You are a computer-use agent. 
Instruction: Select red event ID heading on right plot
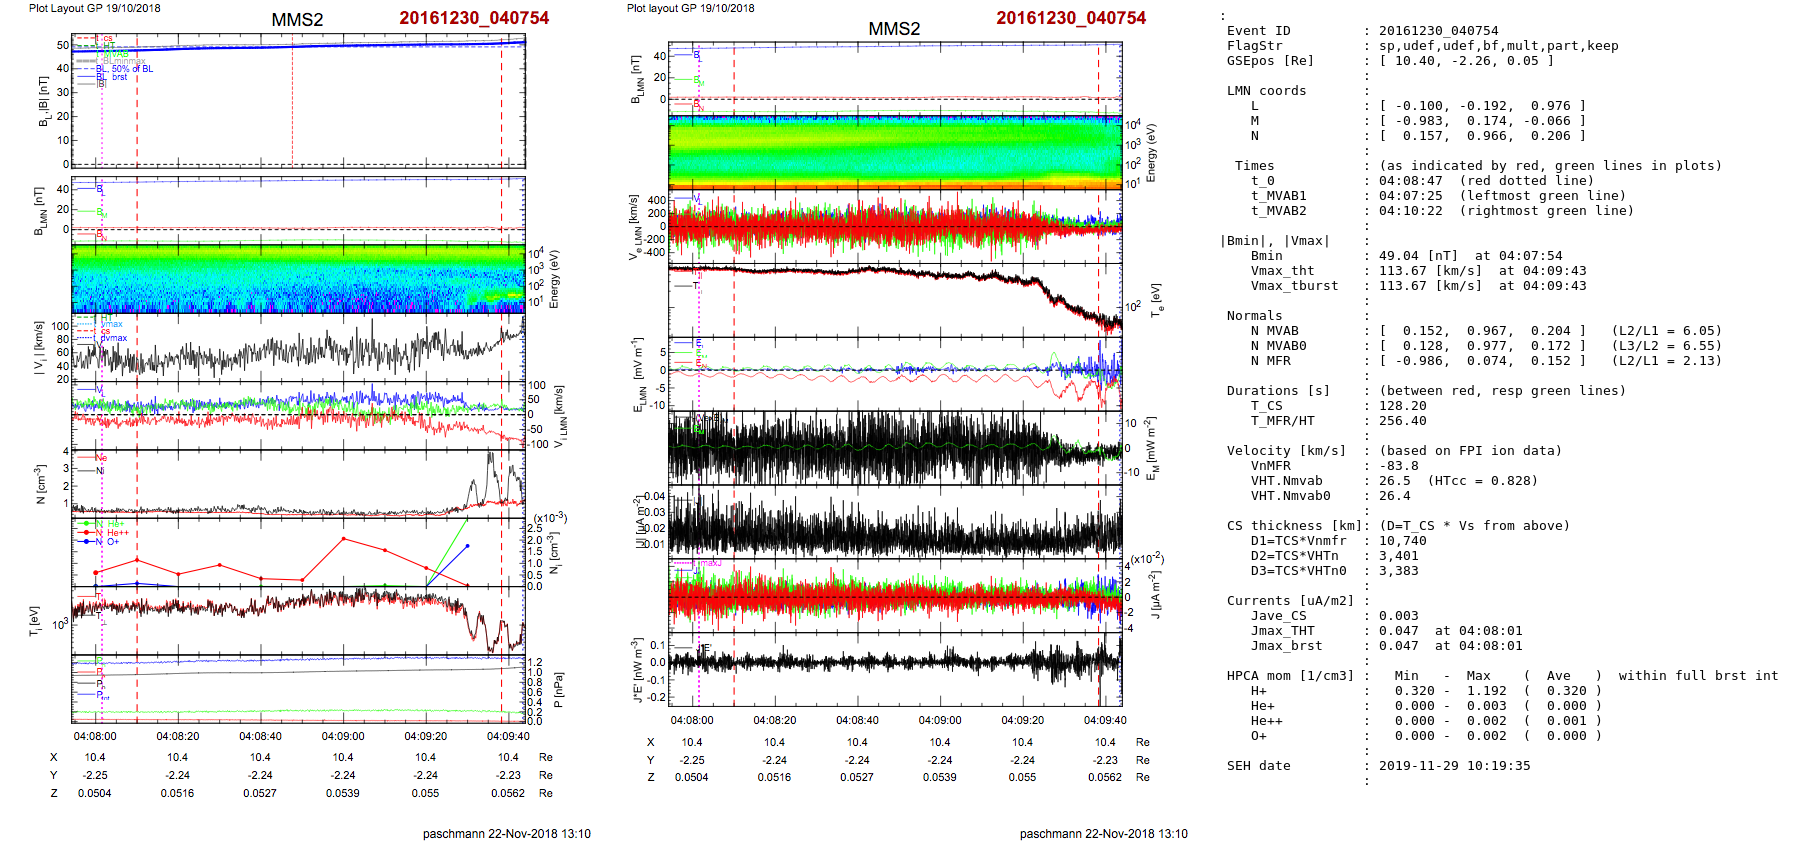pyautogui.click(x=1071, y=18)
